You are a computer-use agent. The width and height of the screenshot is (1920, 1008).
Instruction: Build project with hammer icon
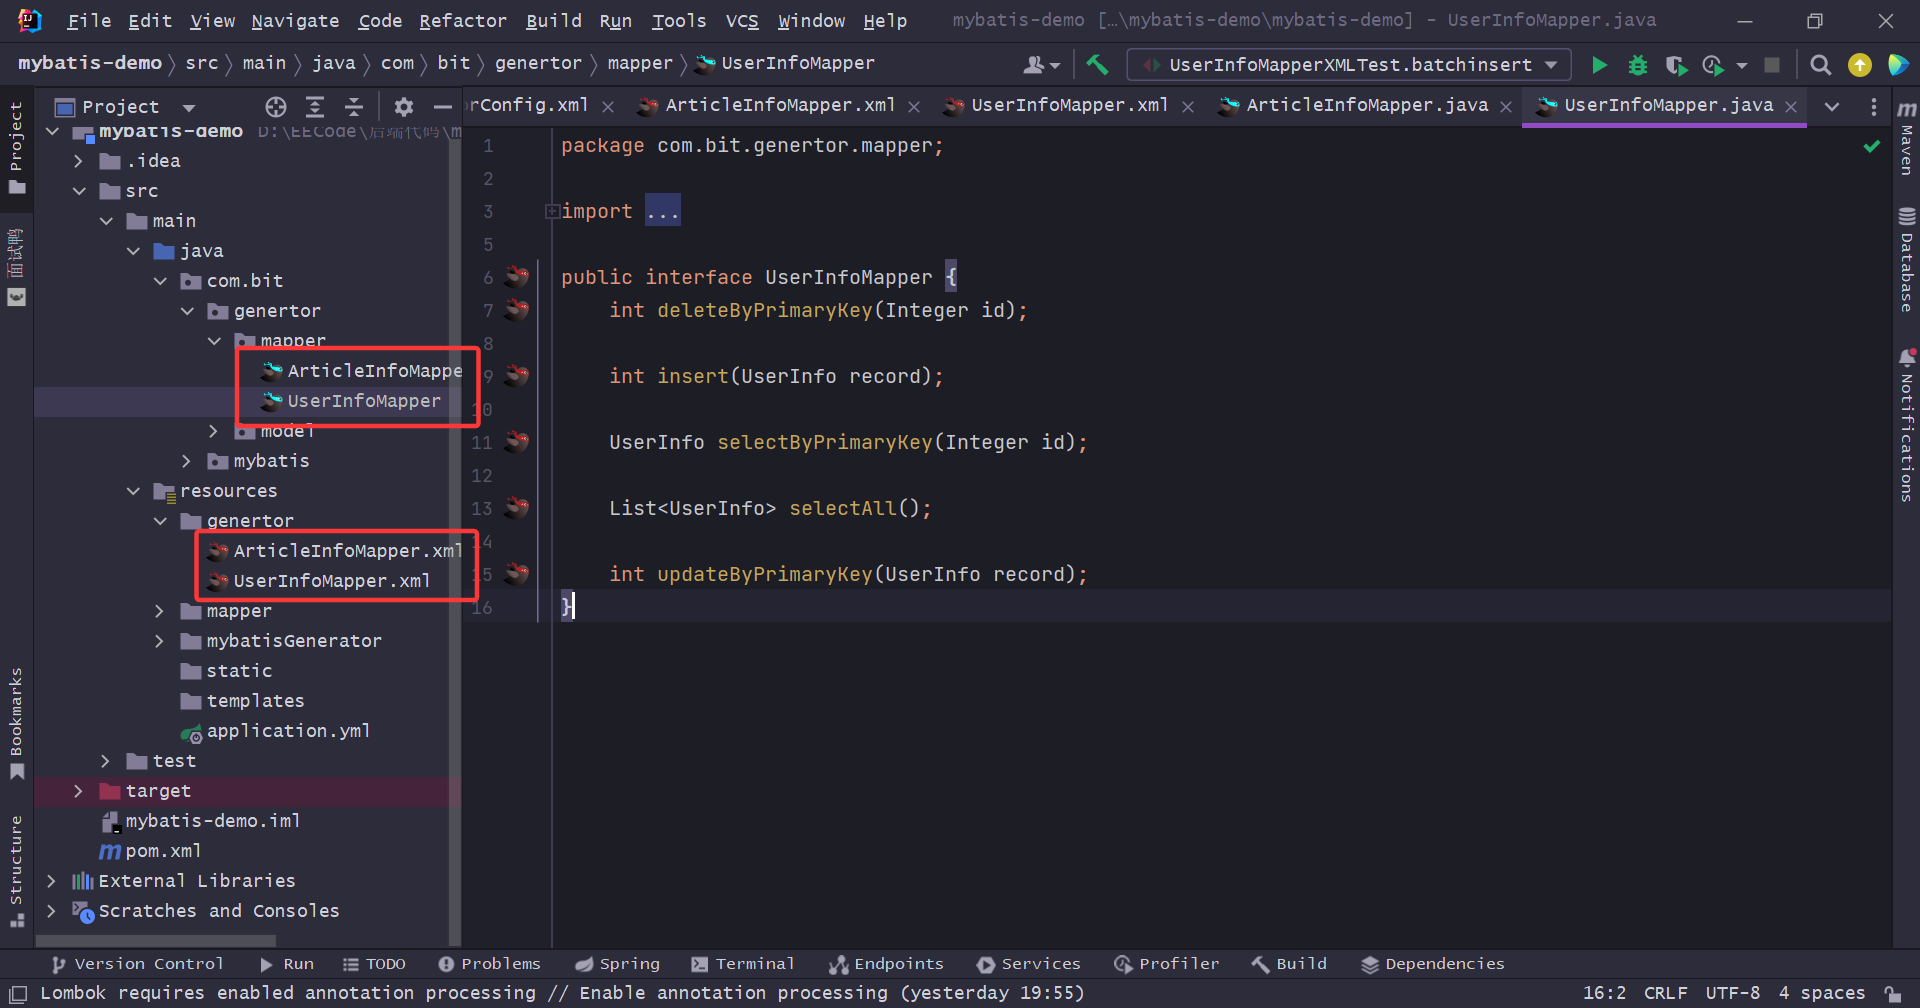1097,65
